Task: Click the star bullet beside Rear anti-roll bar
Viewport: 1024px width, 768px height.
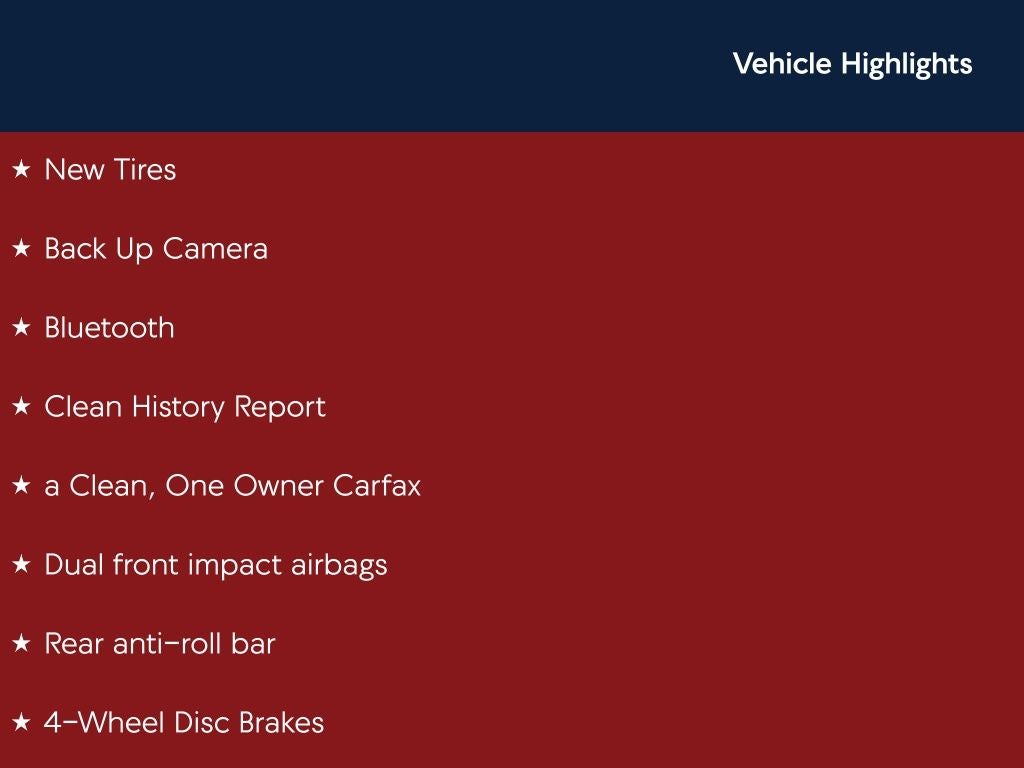Action: (21, 644)
